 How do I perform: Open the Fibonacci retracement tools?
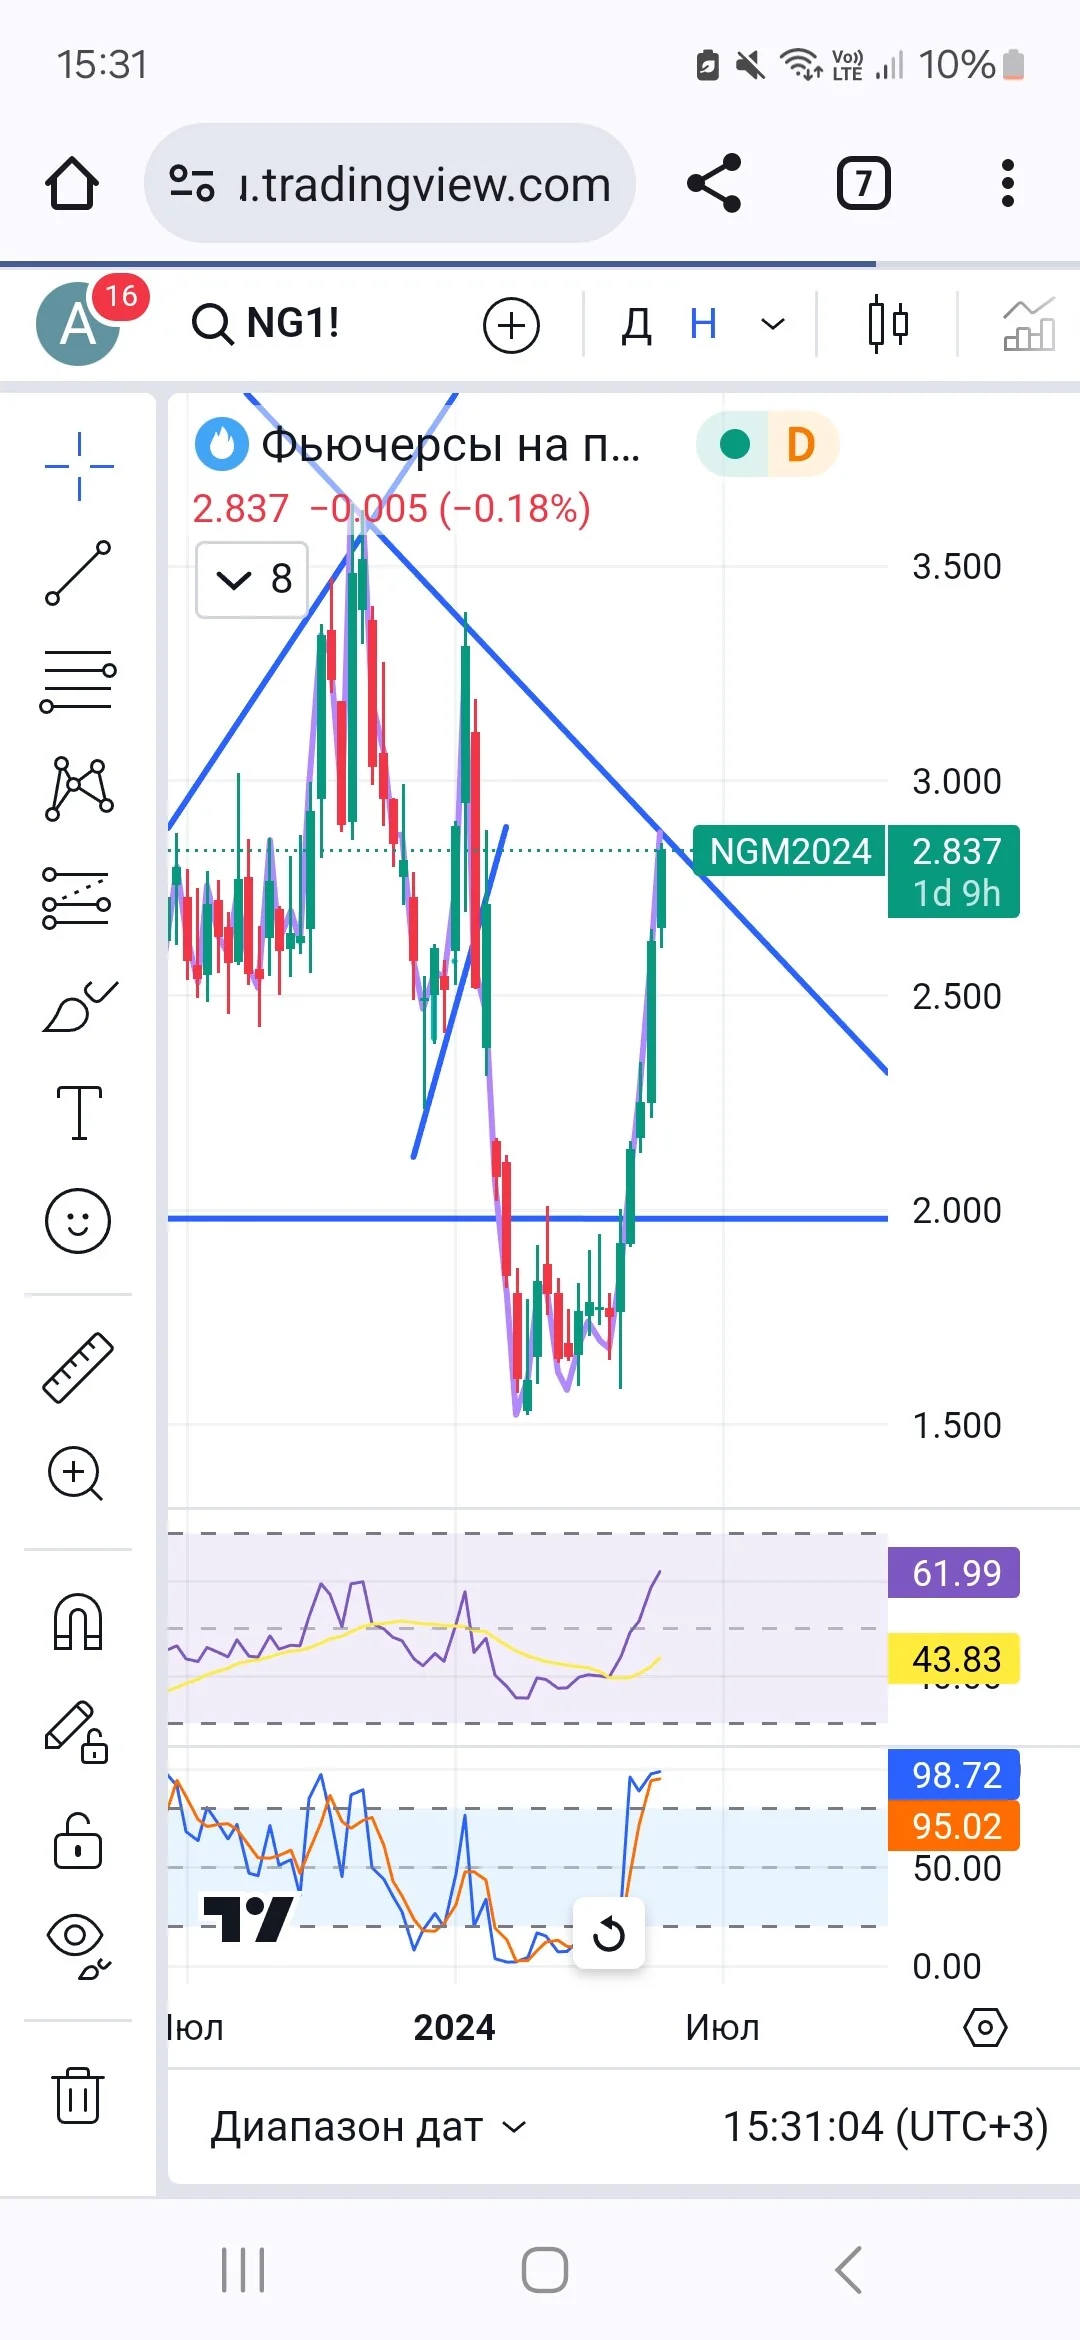pos(78,681)
